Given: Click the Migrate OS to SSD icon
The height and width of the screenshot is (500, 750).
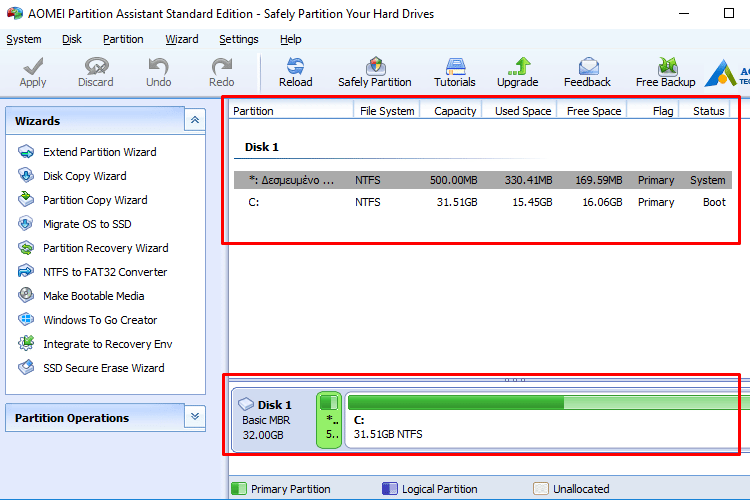Looking at the screenshot, I should (26, 223).
